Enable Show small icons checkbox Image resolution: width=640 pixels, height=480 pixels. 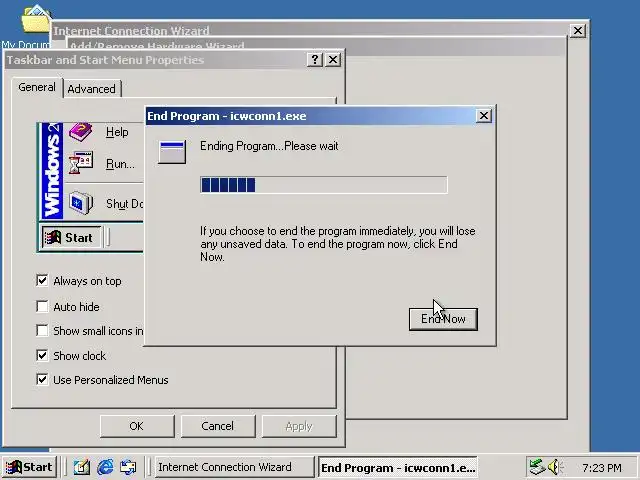point(42,330)
